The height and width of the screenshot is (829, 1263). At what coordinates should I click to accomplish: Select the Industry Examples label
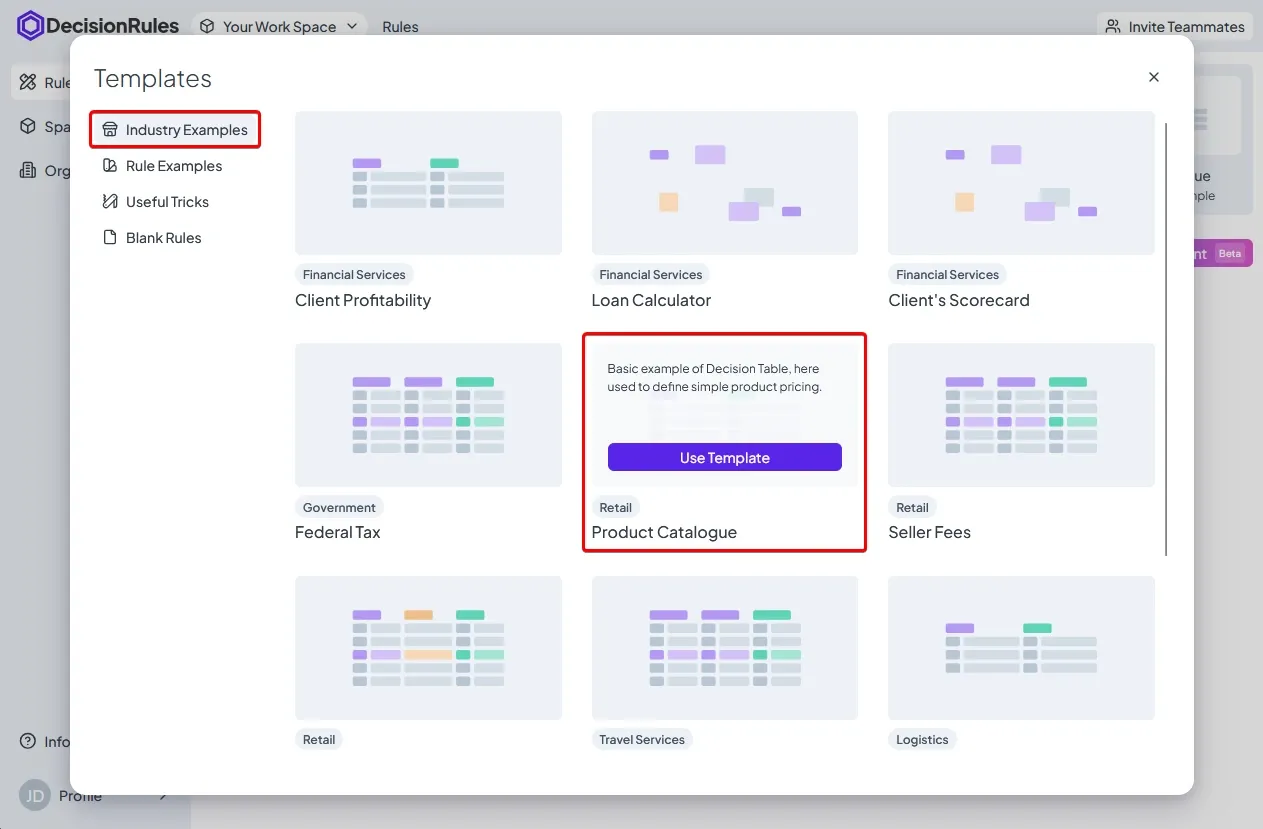[x=187, y=130]
